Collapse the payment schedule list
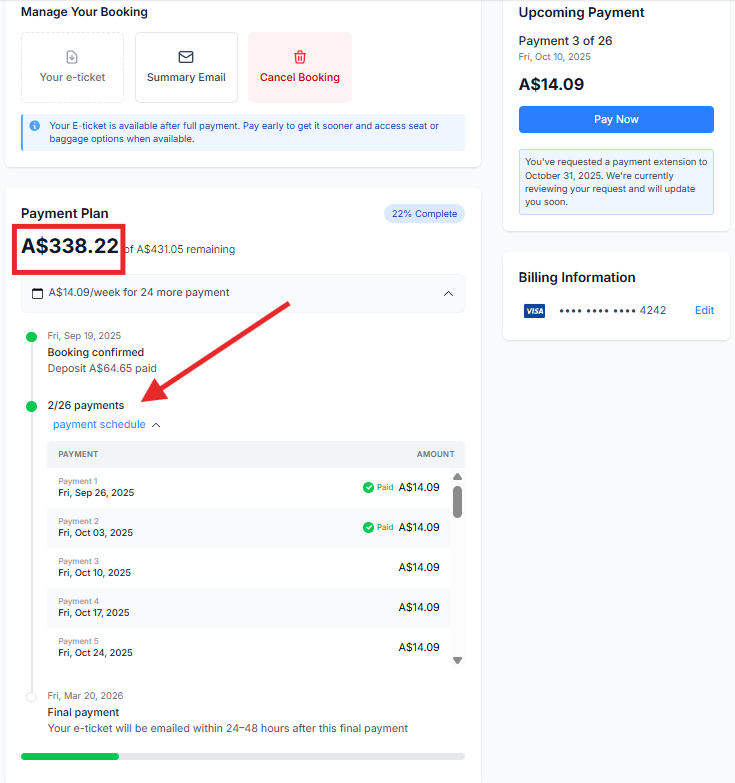This screenshot has width=735, height=783. click(156, 425)
